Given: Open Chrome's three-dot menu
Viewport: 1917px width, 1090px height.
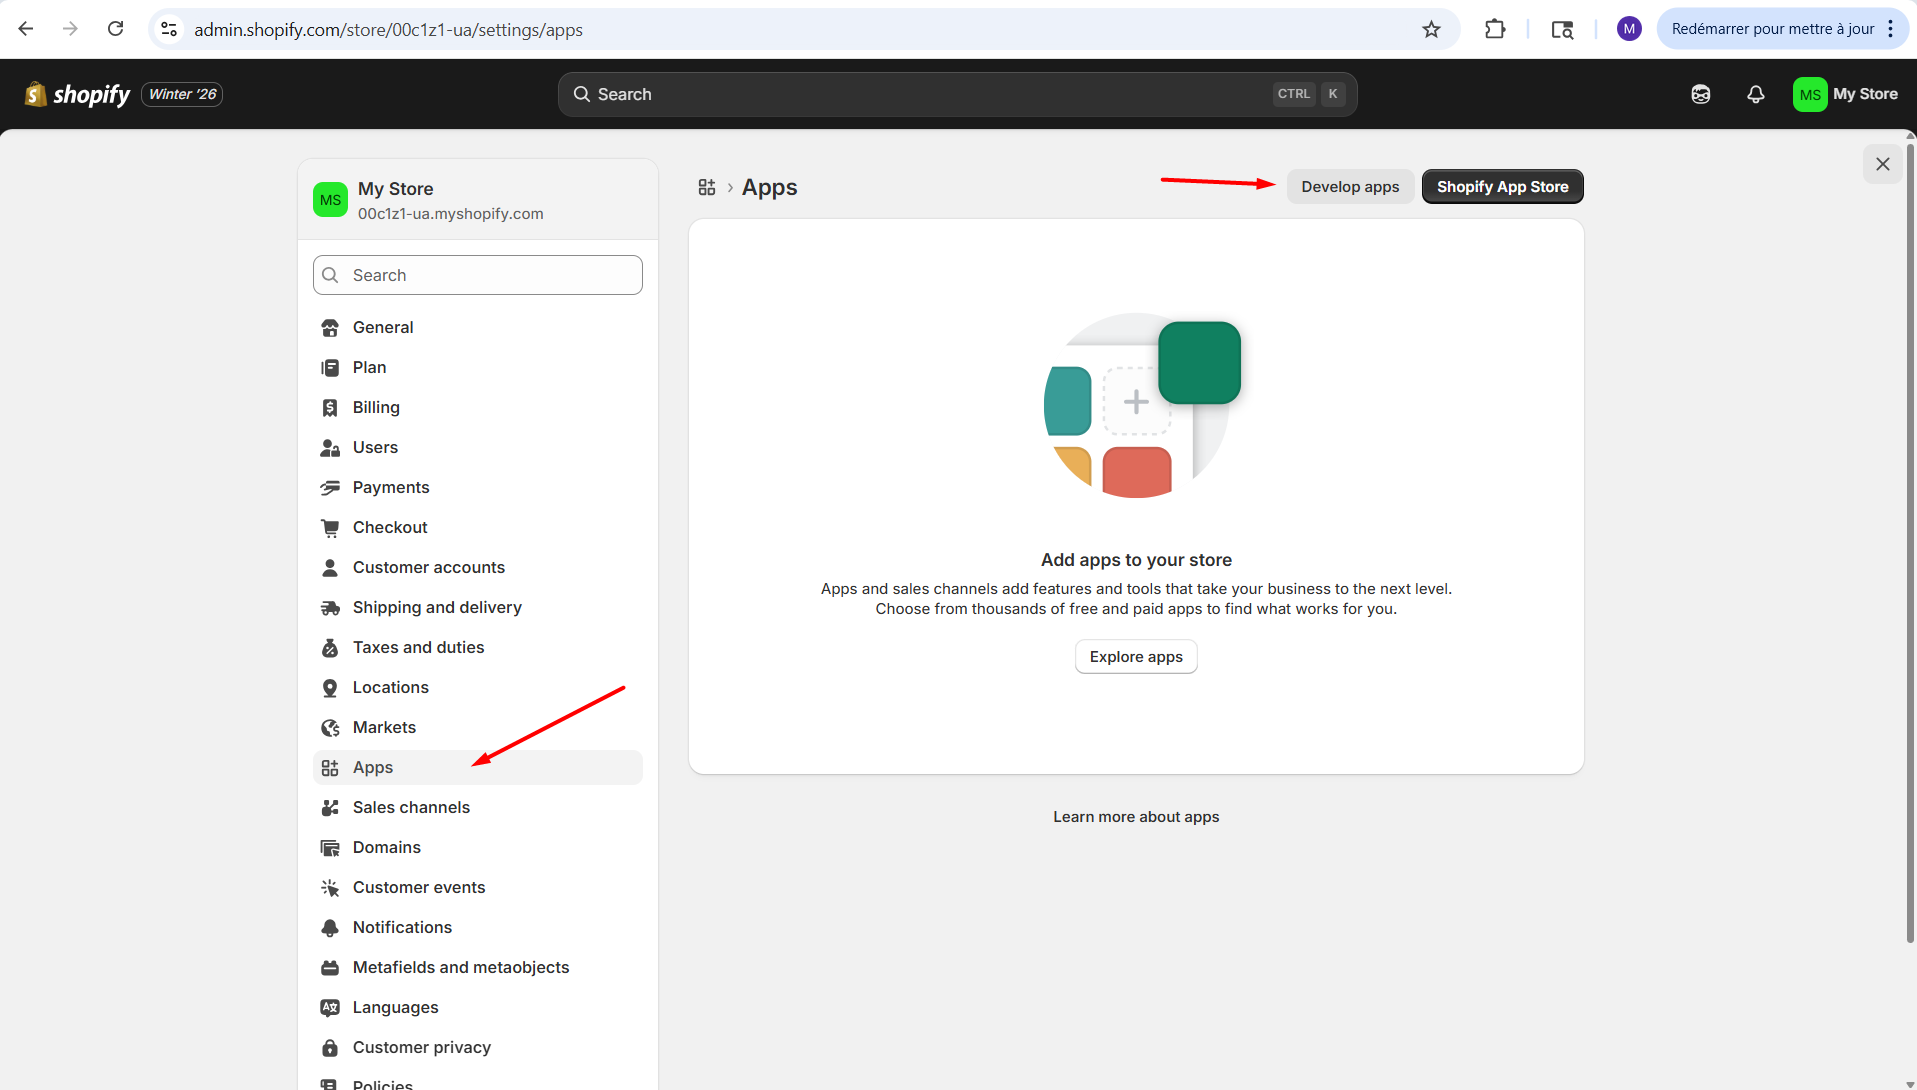Looking at the screenshot, I should click(1890, 29).
